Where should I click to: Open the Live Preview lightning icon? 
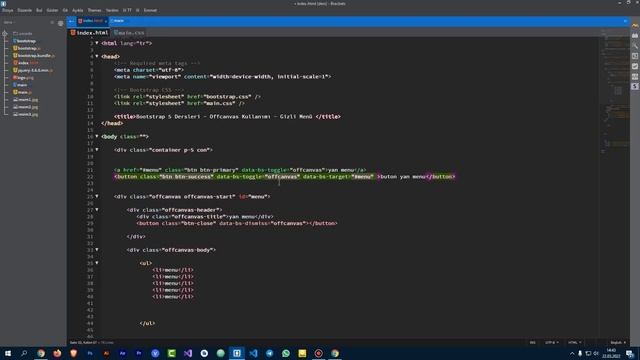[x=635, y=25]
